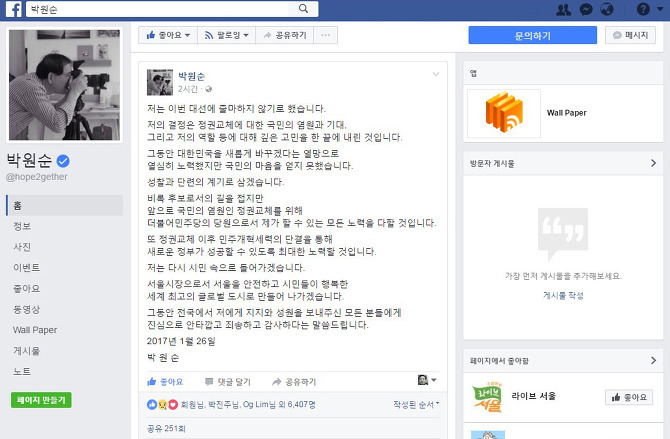This screenshot has height=439, width=670.
Task: Click the search magnifier icon
Action: [x=303, y=9]
